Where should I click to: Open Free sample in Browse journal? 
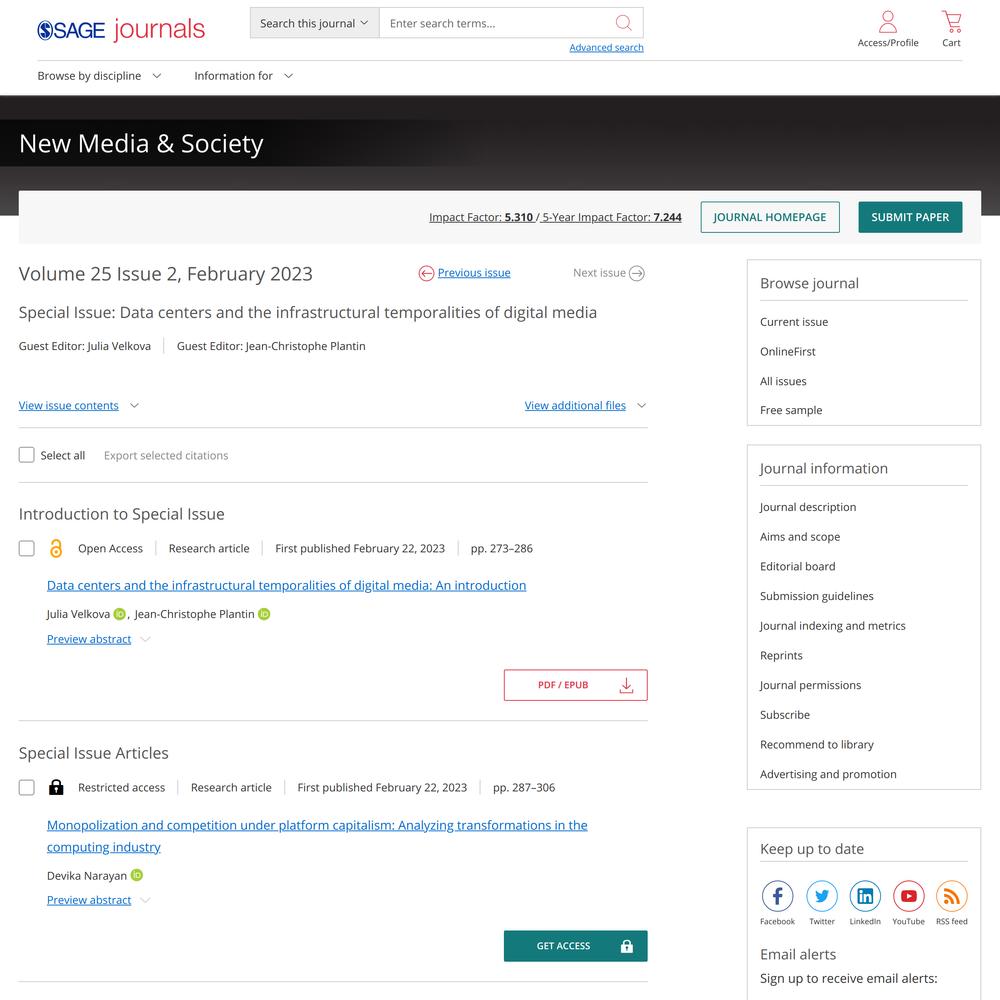tap(791, 410)
